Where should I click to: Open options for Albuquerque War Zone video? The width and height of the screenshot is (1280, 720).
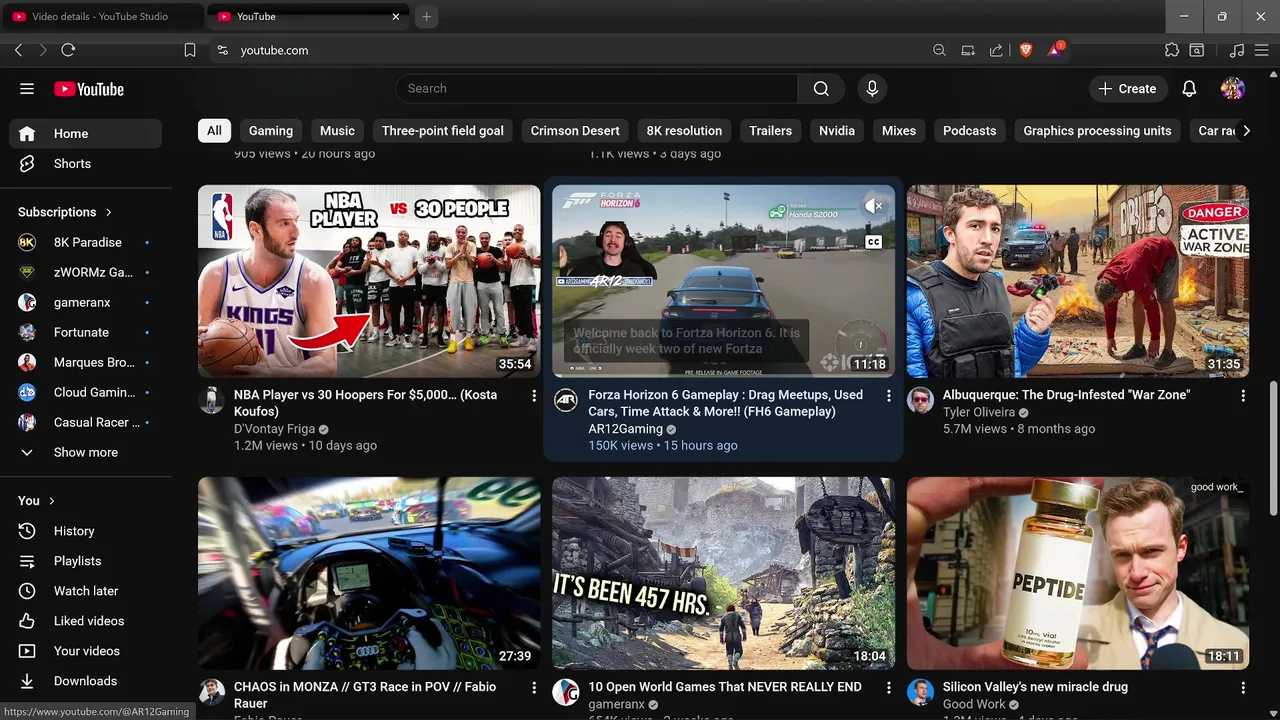point(1243,396)
